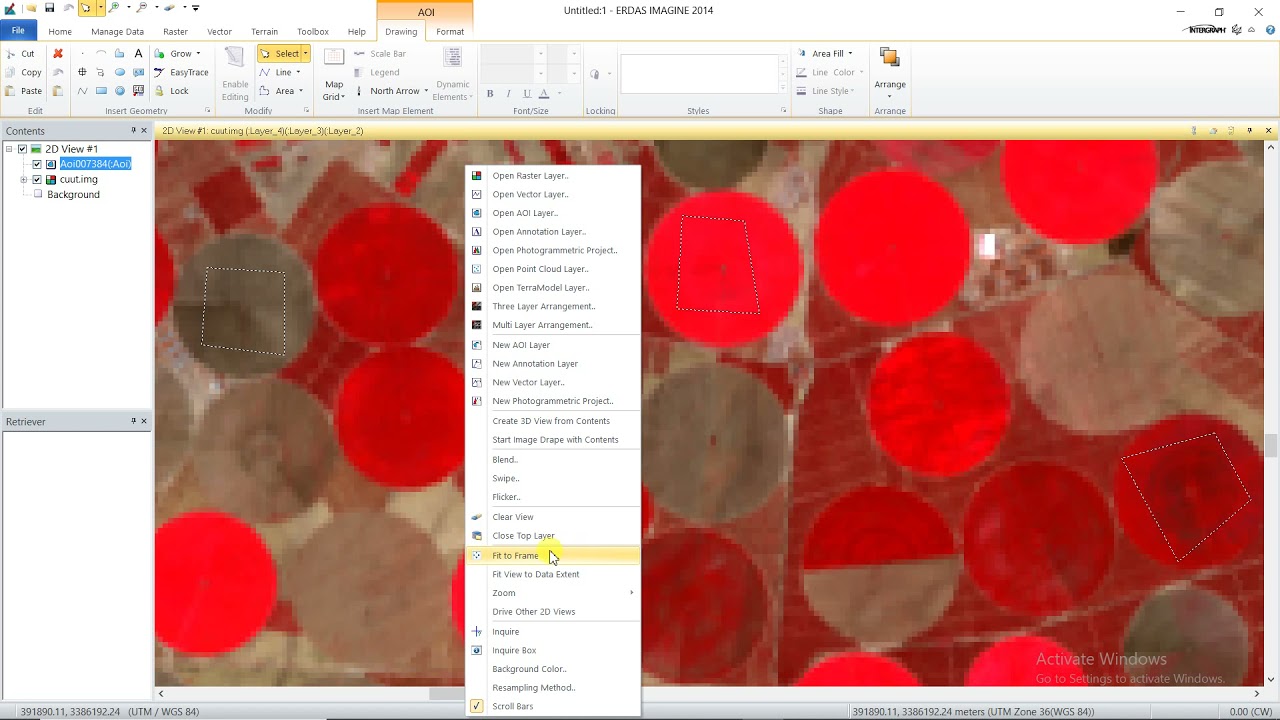
Task: Toggle the 2D View #1 checkbox
Action: coord(22,149)
